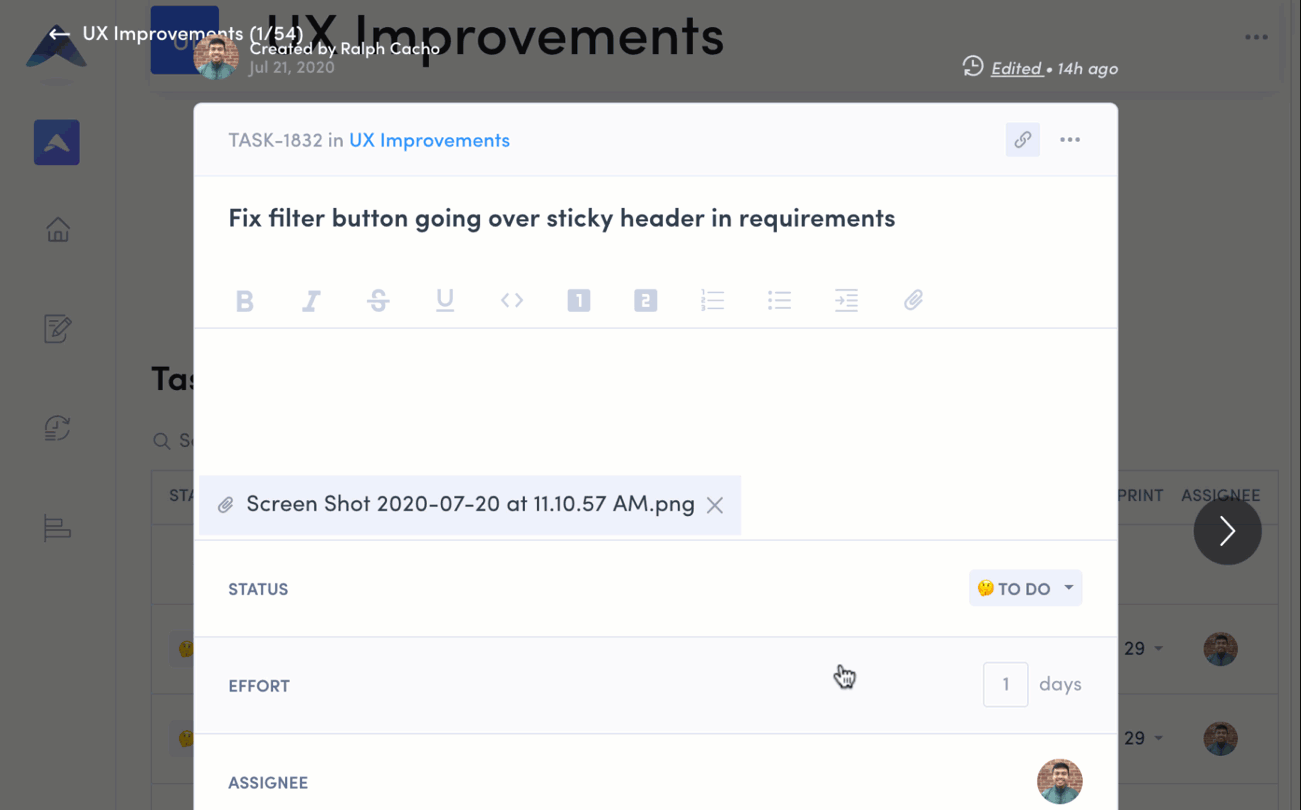Copy task link with link icon
Screen dimensions: 1301x810
tap(1023, 140)
